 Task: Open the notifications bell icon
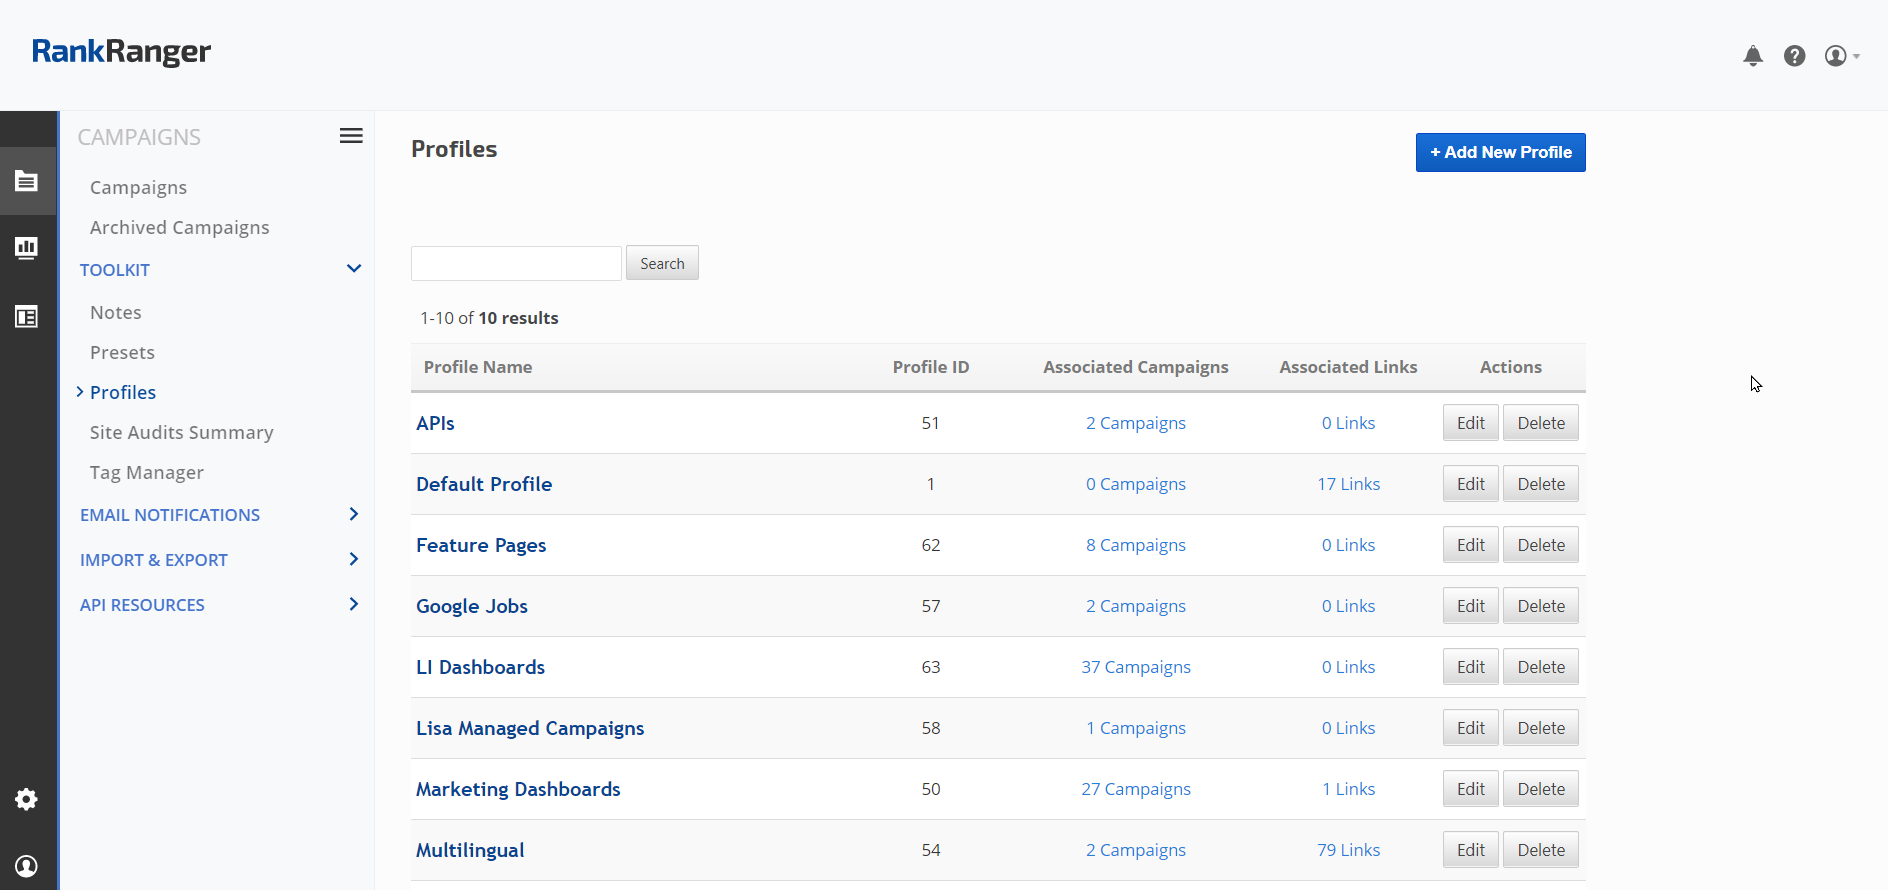(1752, 56)
